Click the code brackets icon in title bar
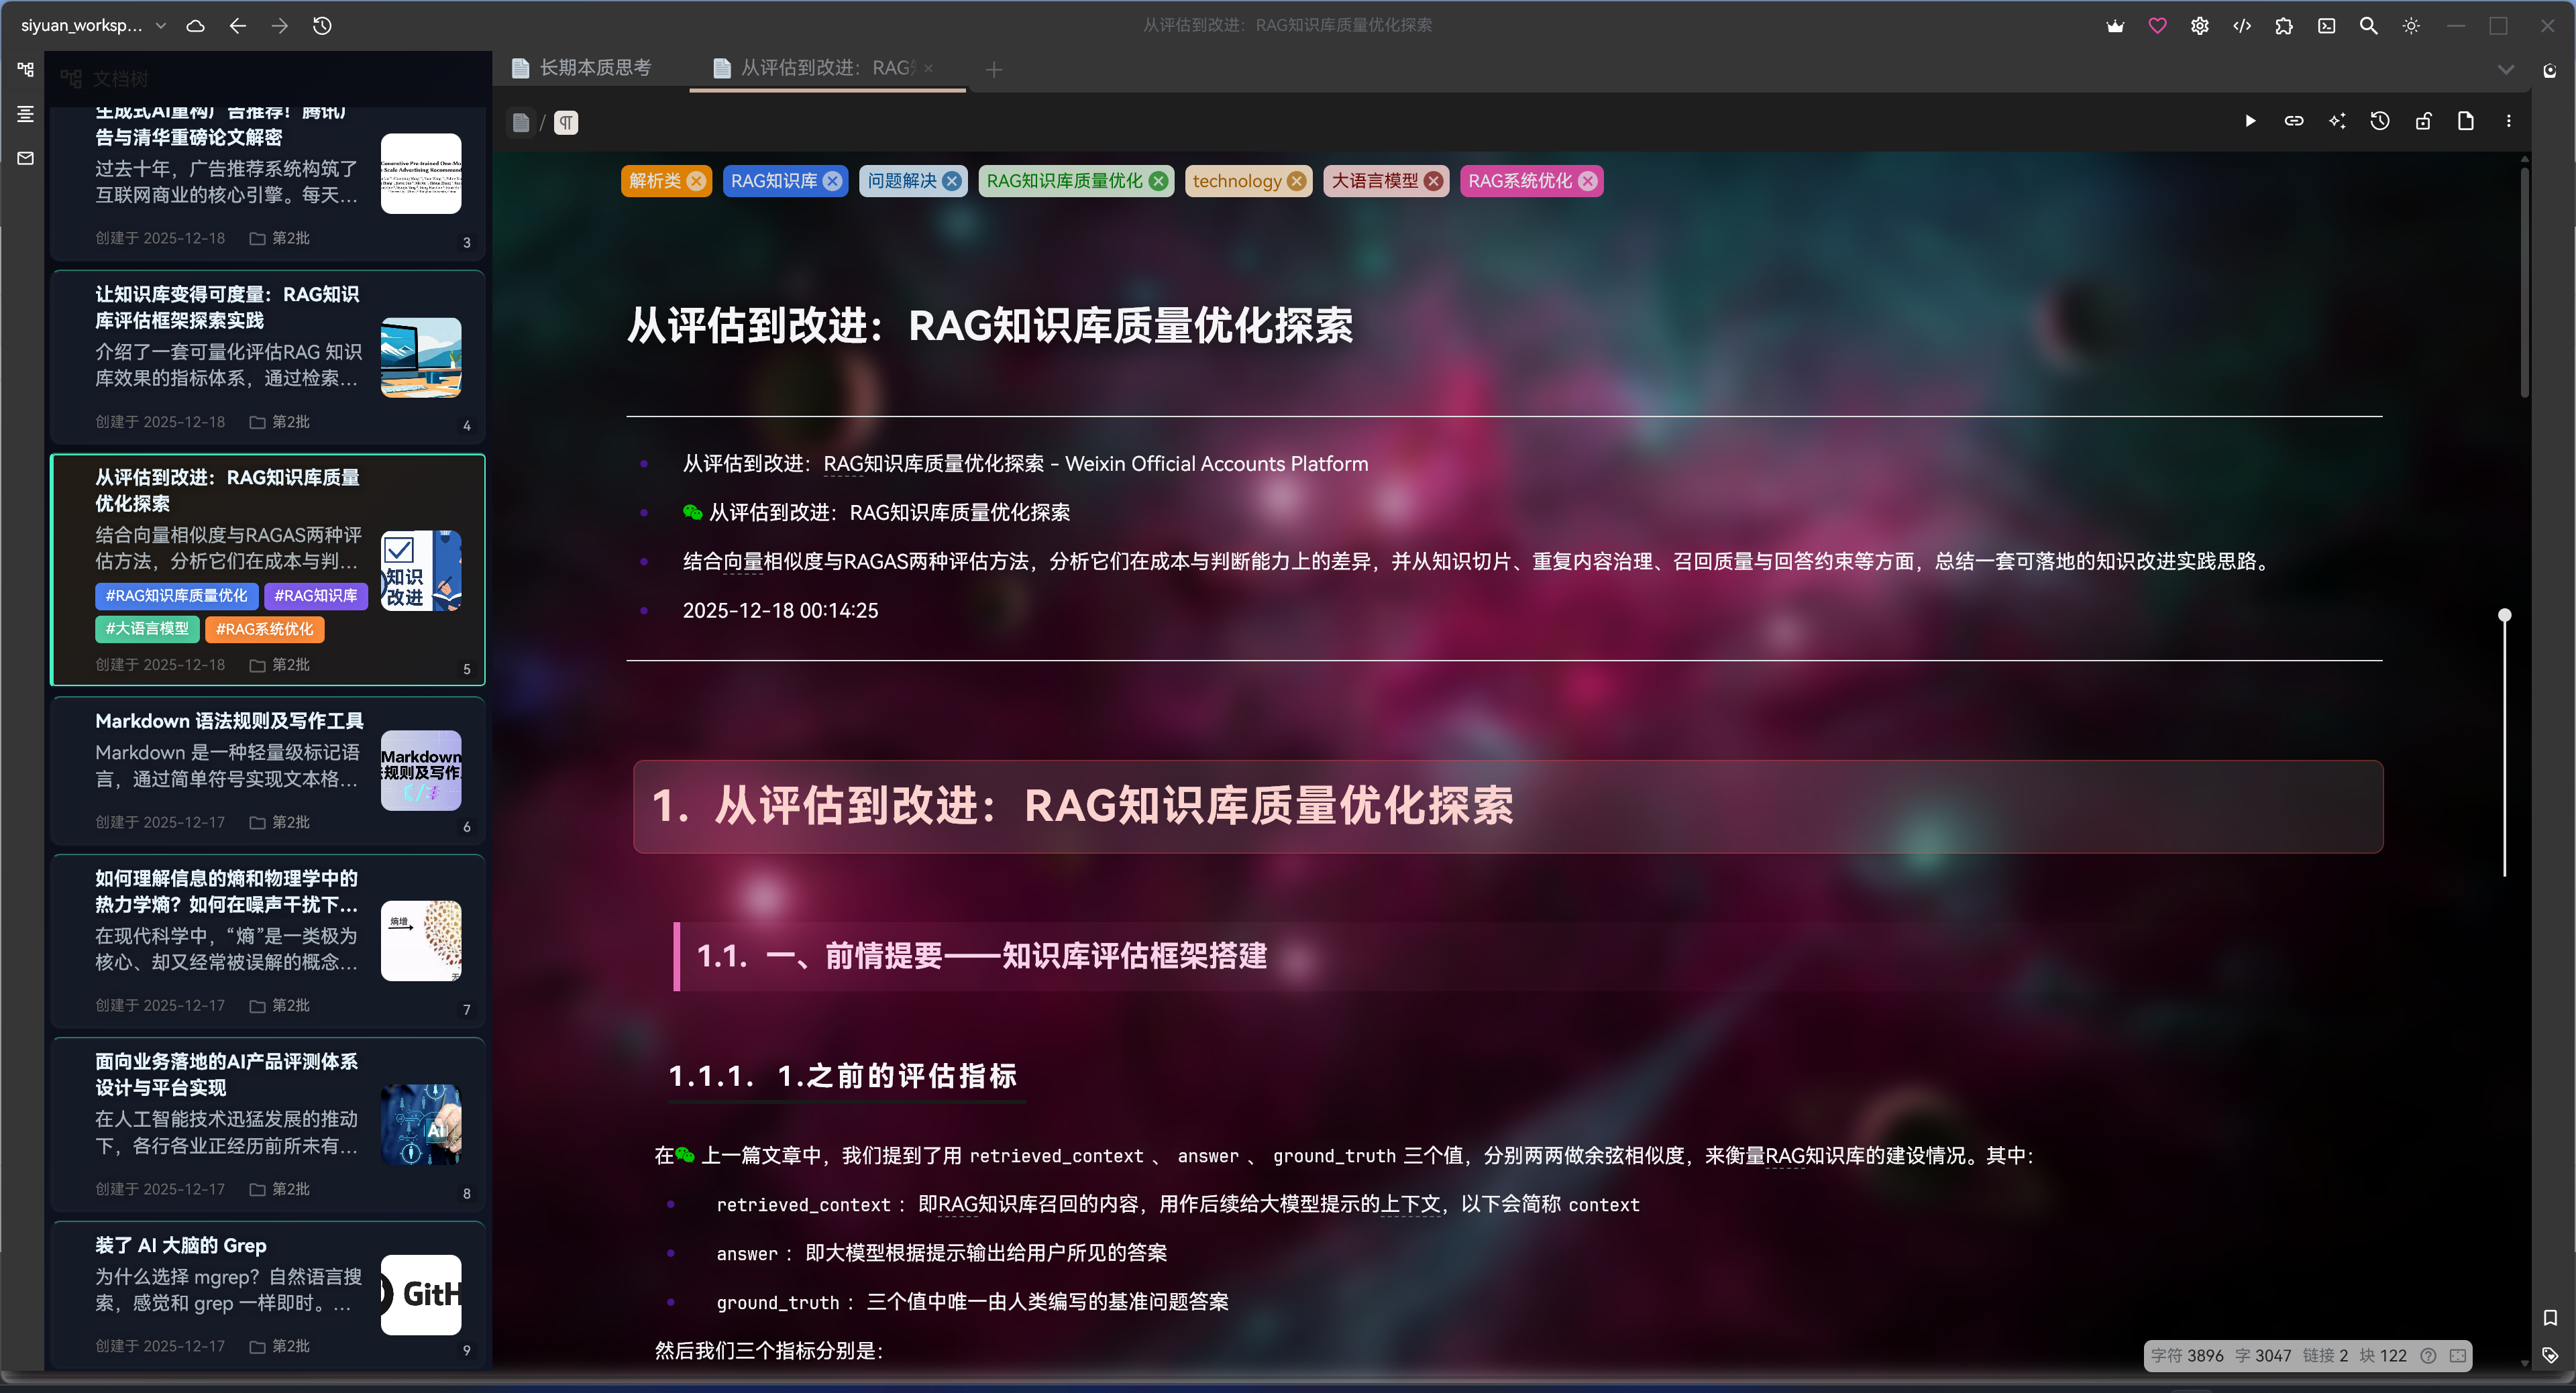Viewport: 2576px width, 1393px height. [2242, 26]
